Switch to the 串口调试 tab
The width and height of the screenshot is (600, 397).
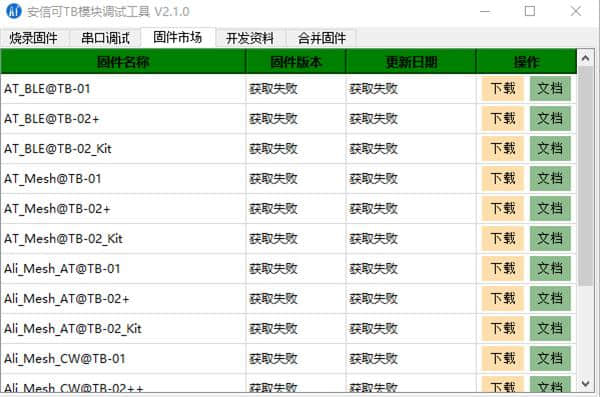click(x=105, y=38)
